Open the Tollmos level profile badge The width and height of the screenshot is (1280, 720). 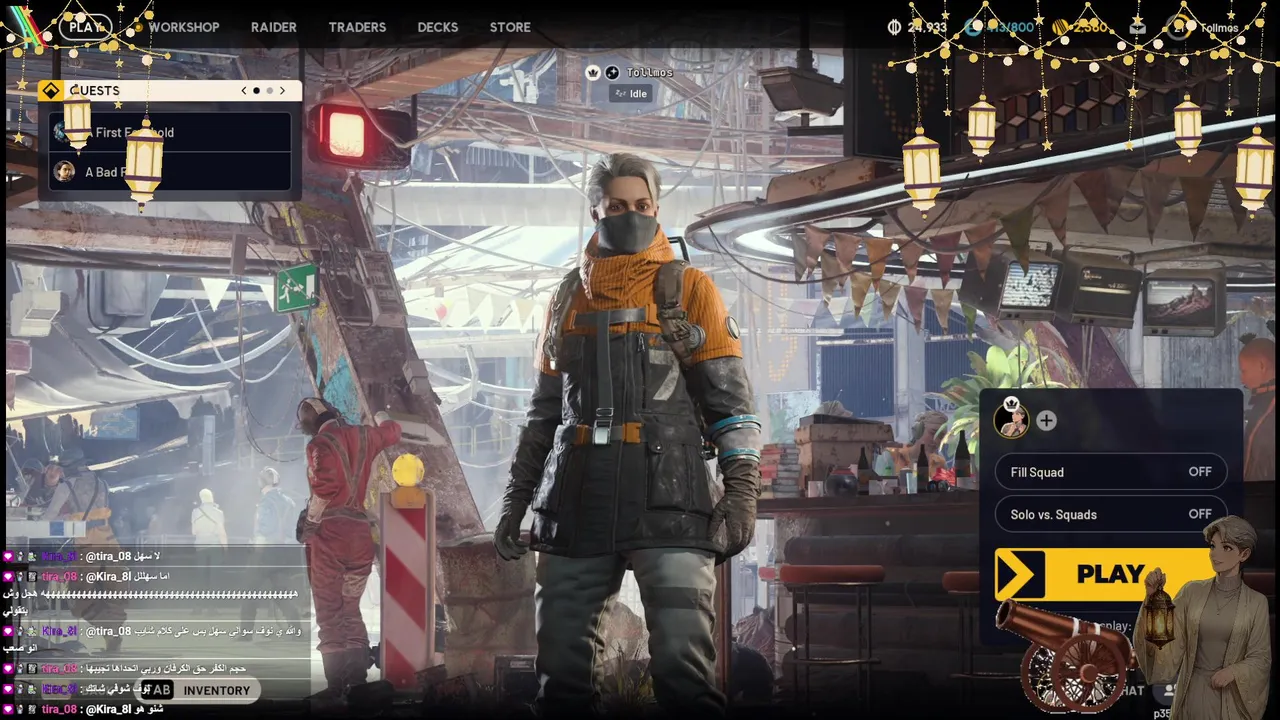click(x=1180, y=27)
